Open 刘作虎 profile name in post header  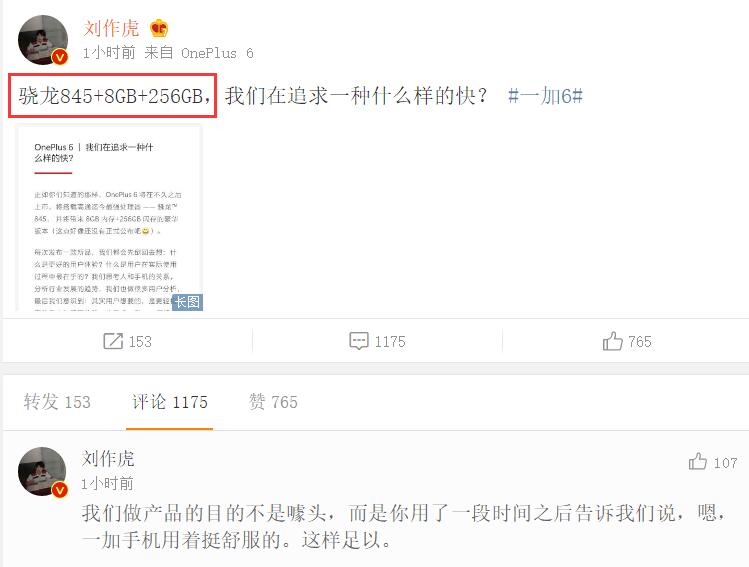click(x=111, y=28)
